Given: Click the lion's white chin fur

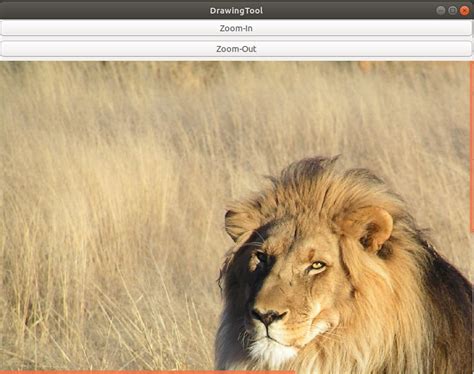Looking at the screenshot, I should pos(272,353).
